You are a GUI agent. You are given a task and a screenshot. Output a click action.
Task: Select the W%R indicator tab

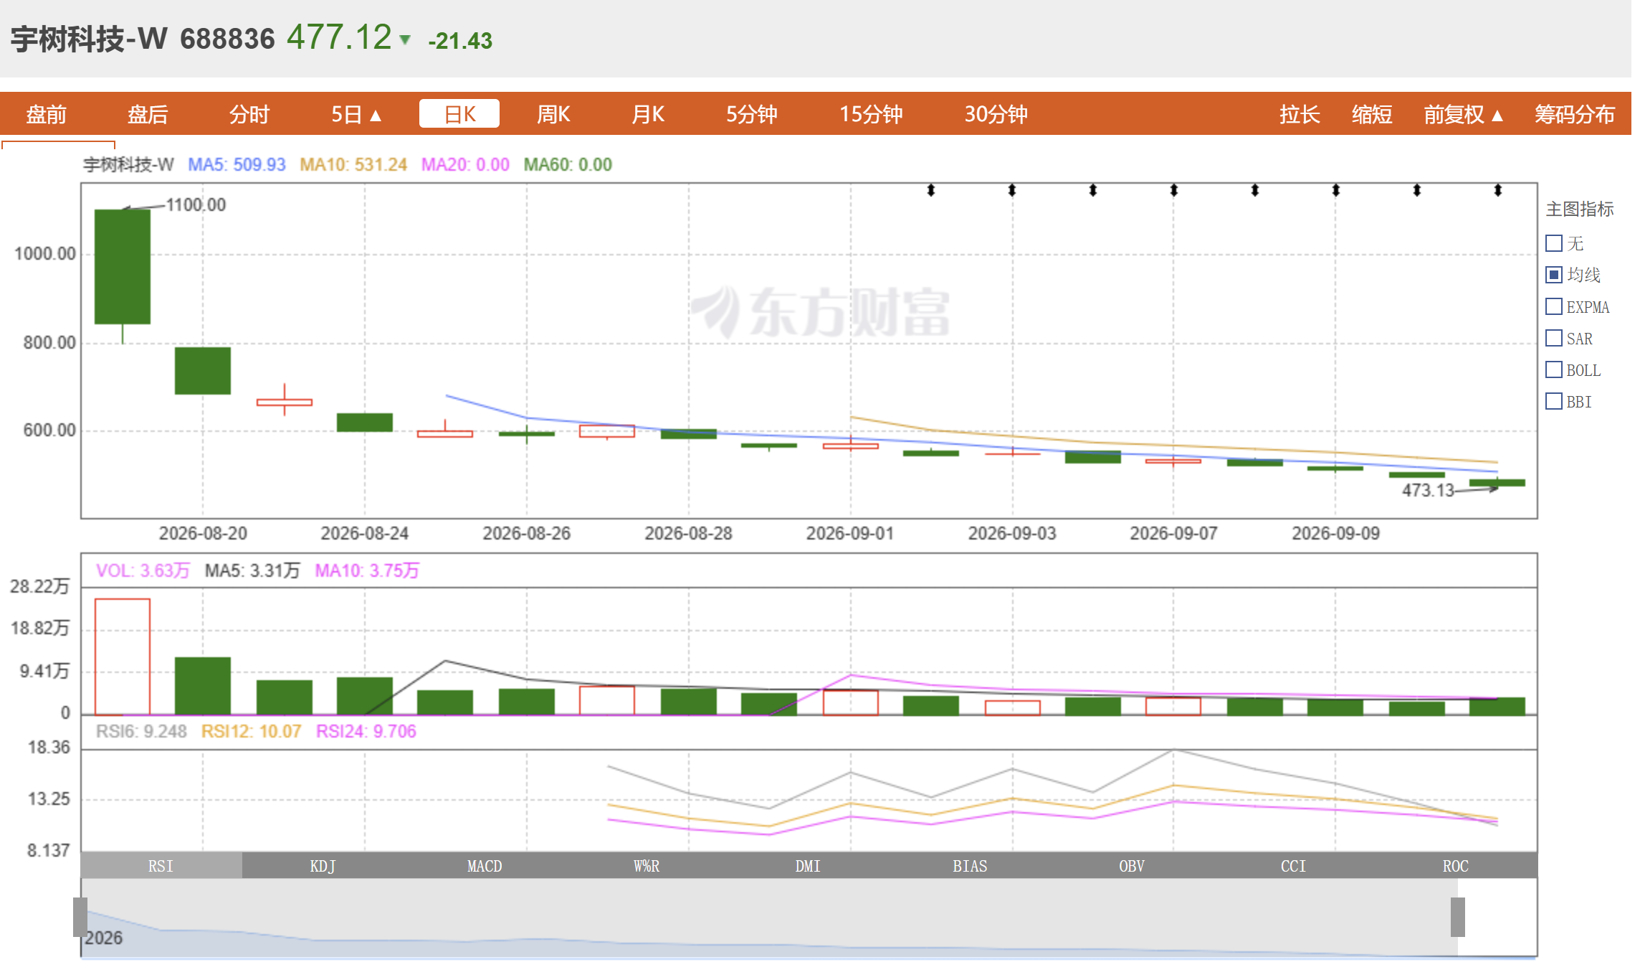click(x=647, y=866)
